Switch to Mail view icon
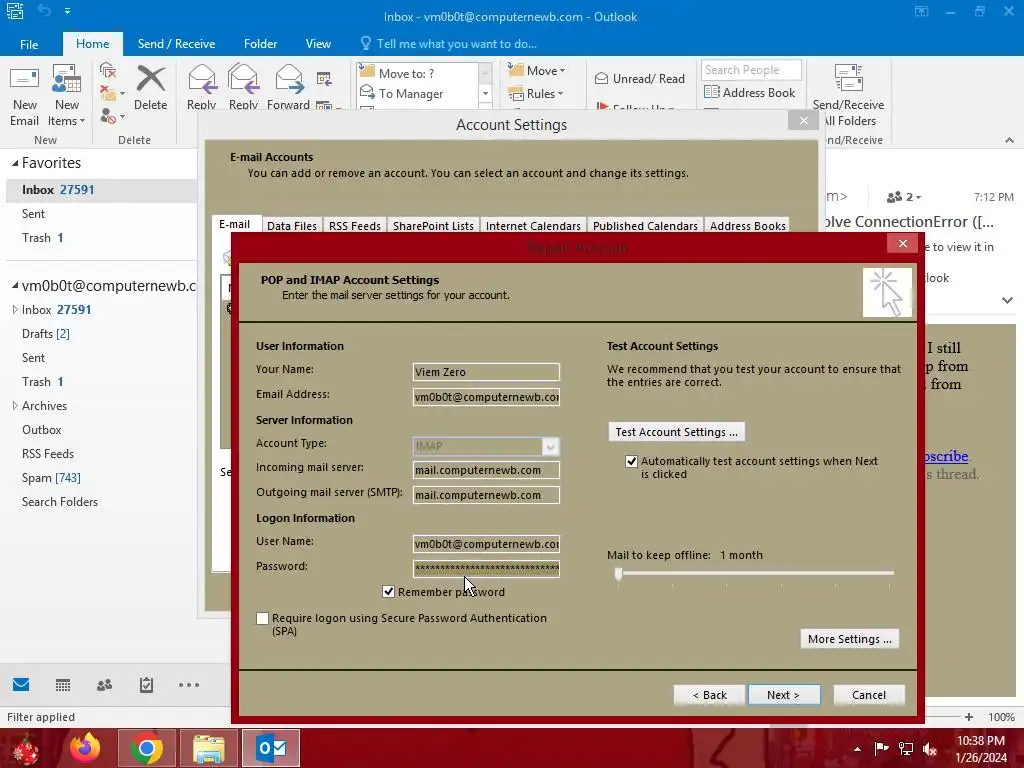This screenshot has height=768, width=1024. tap(21, 684)
